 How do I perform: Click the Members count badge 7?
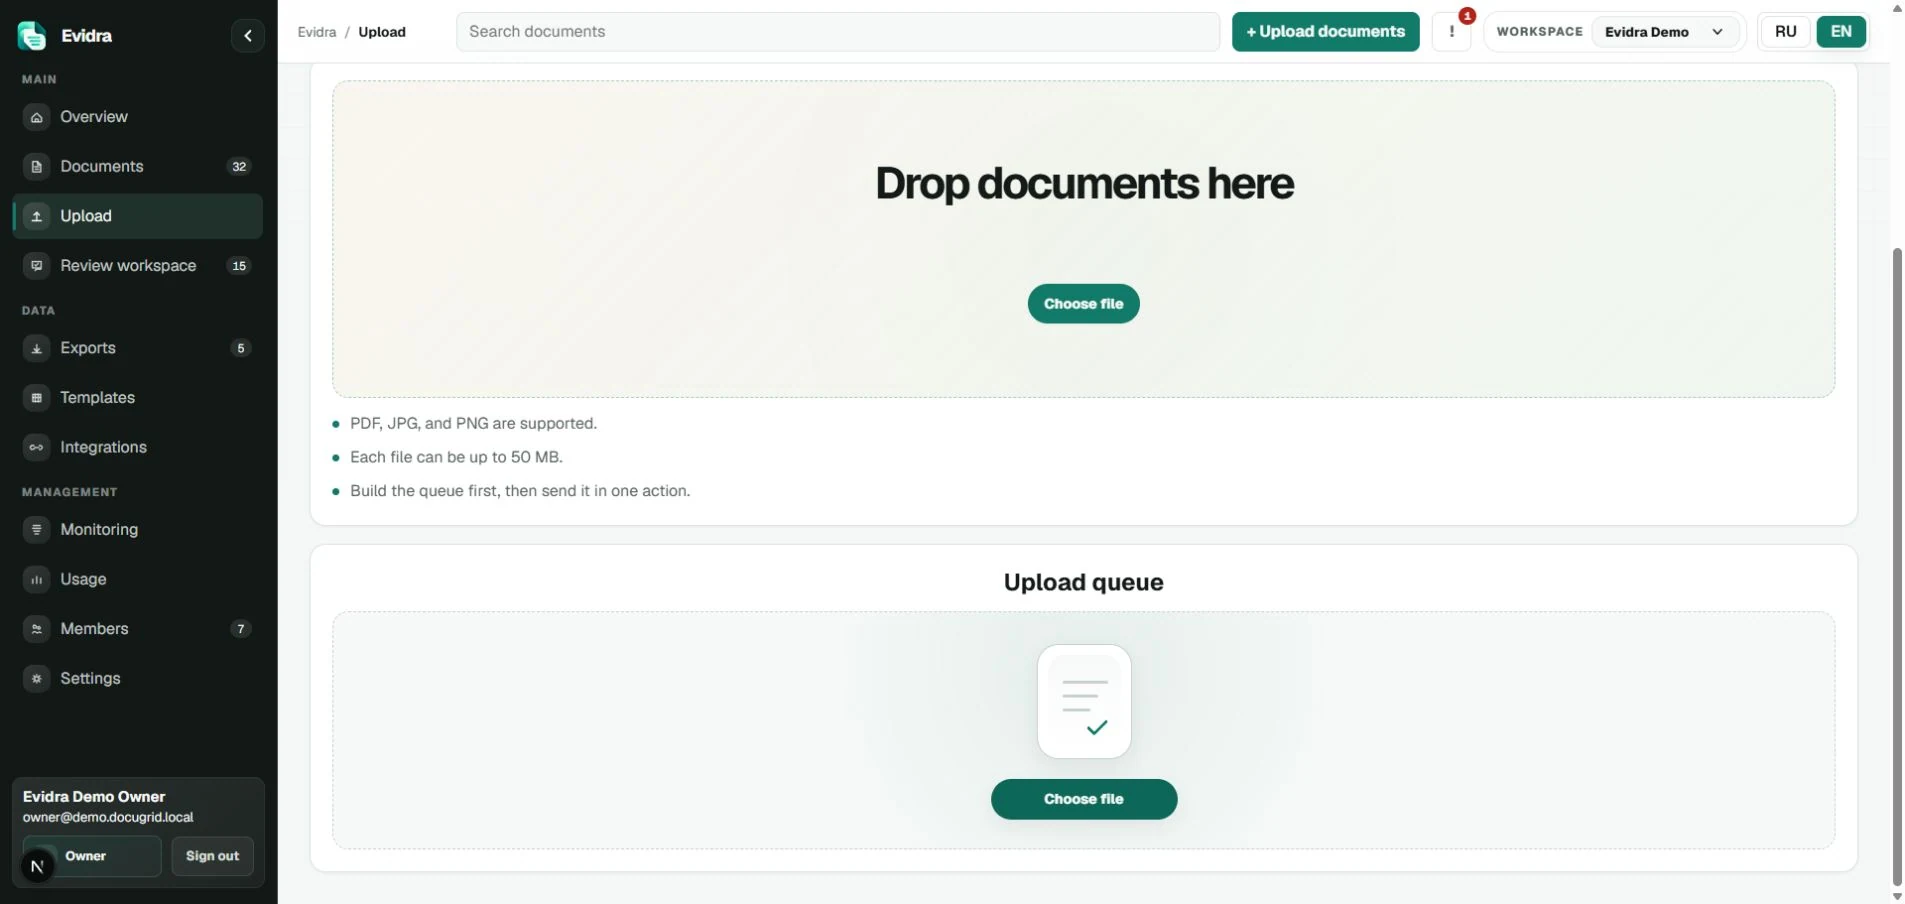[x=240, y=629]
